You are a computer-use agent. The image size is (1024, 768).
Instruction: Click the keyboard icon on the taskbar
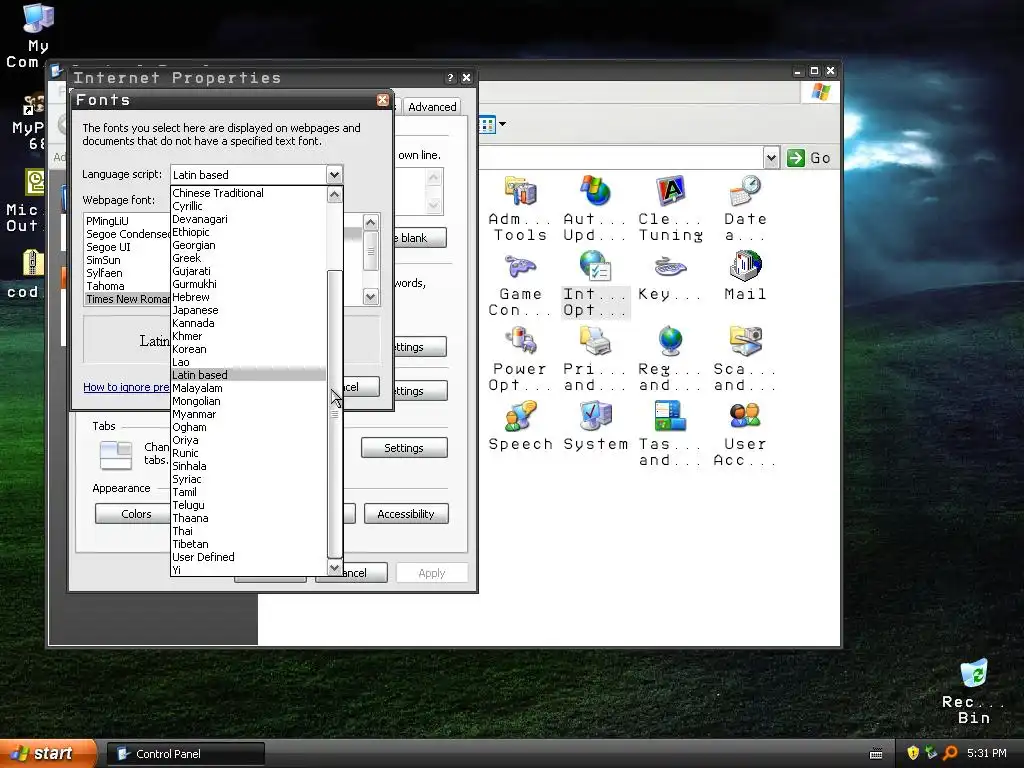[876, 754]
